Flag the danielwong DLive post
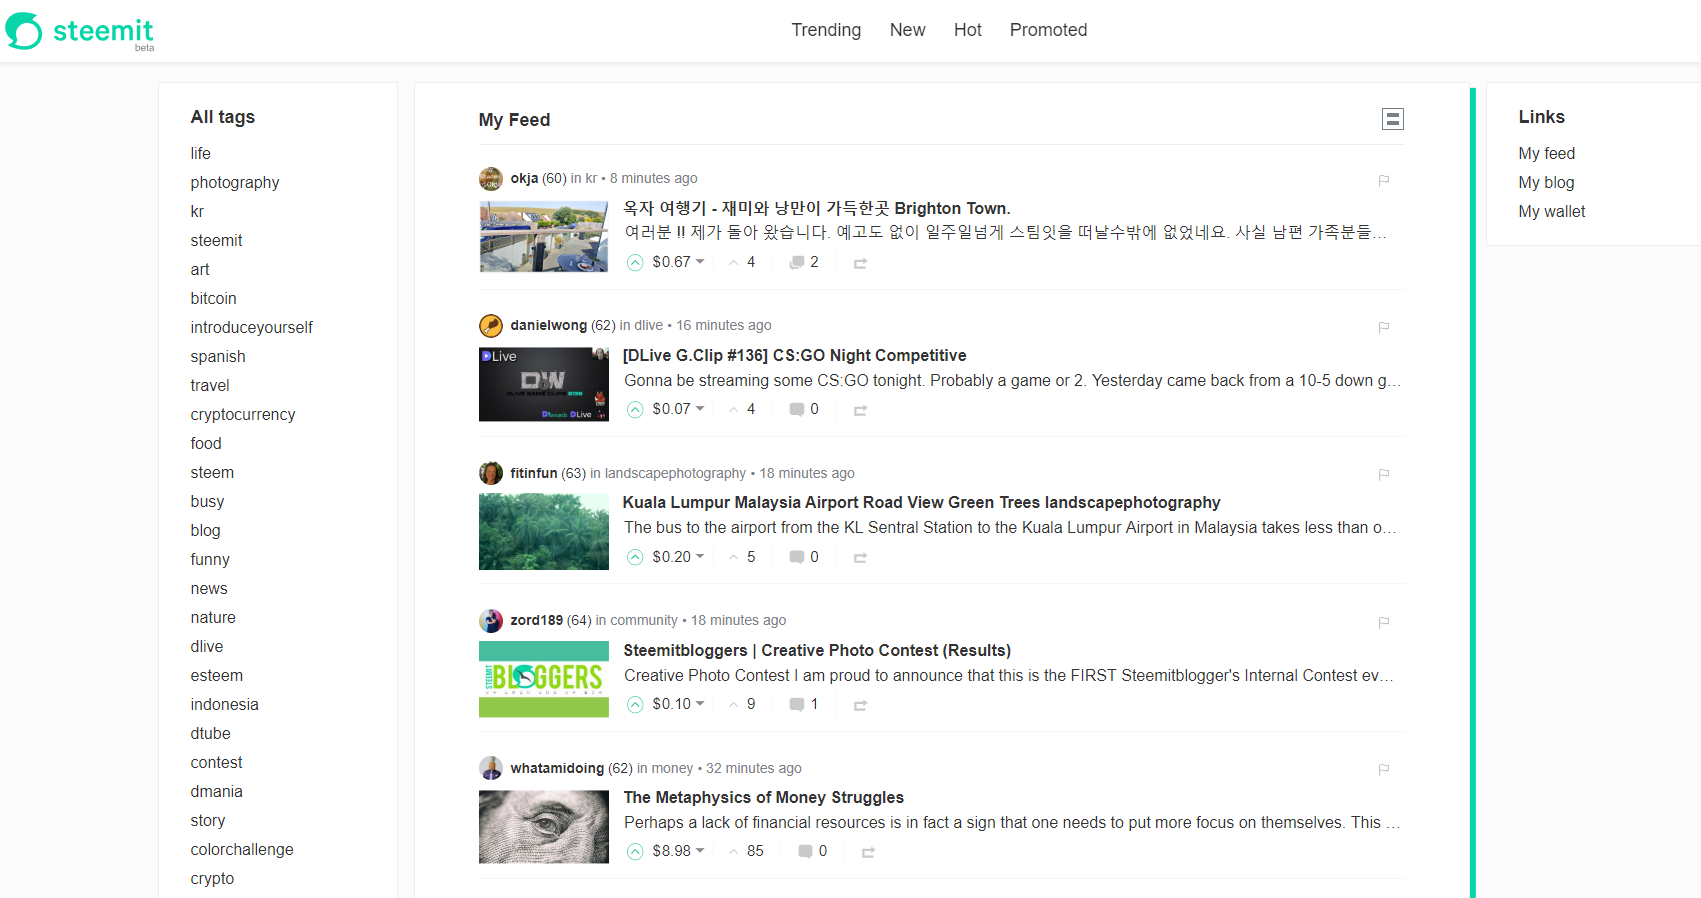The height and width of the screenshot is (898, 1701). click(x=1384, y=327)
